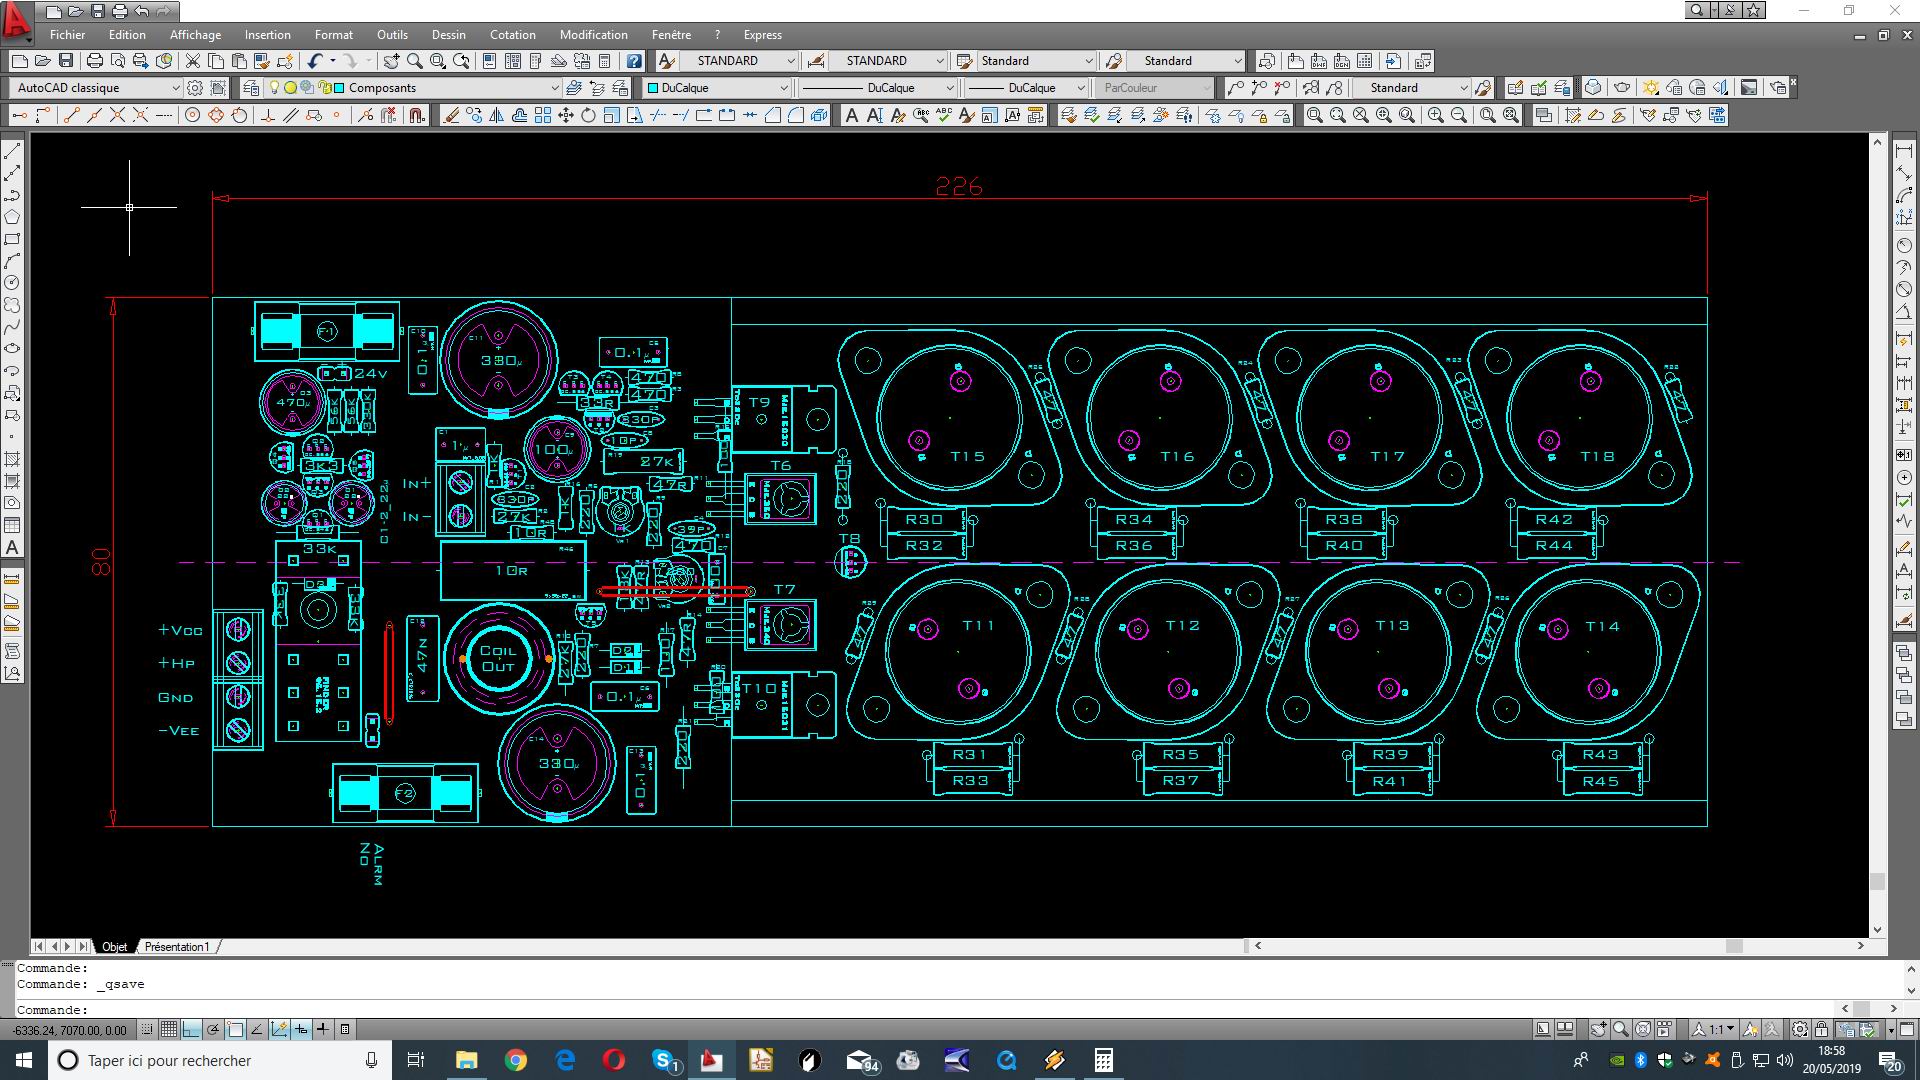Open Chrome from the taskbar
The height and width of the screenshot is (1080, 1920).
(516, 1060)
